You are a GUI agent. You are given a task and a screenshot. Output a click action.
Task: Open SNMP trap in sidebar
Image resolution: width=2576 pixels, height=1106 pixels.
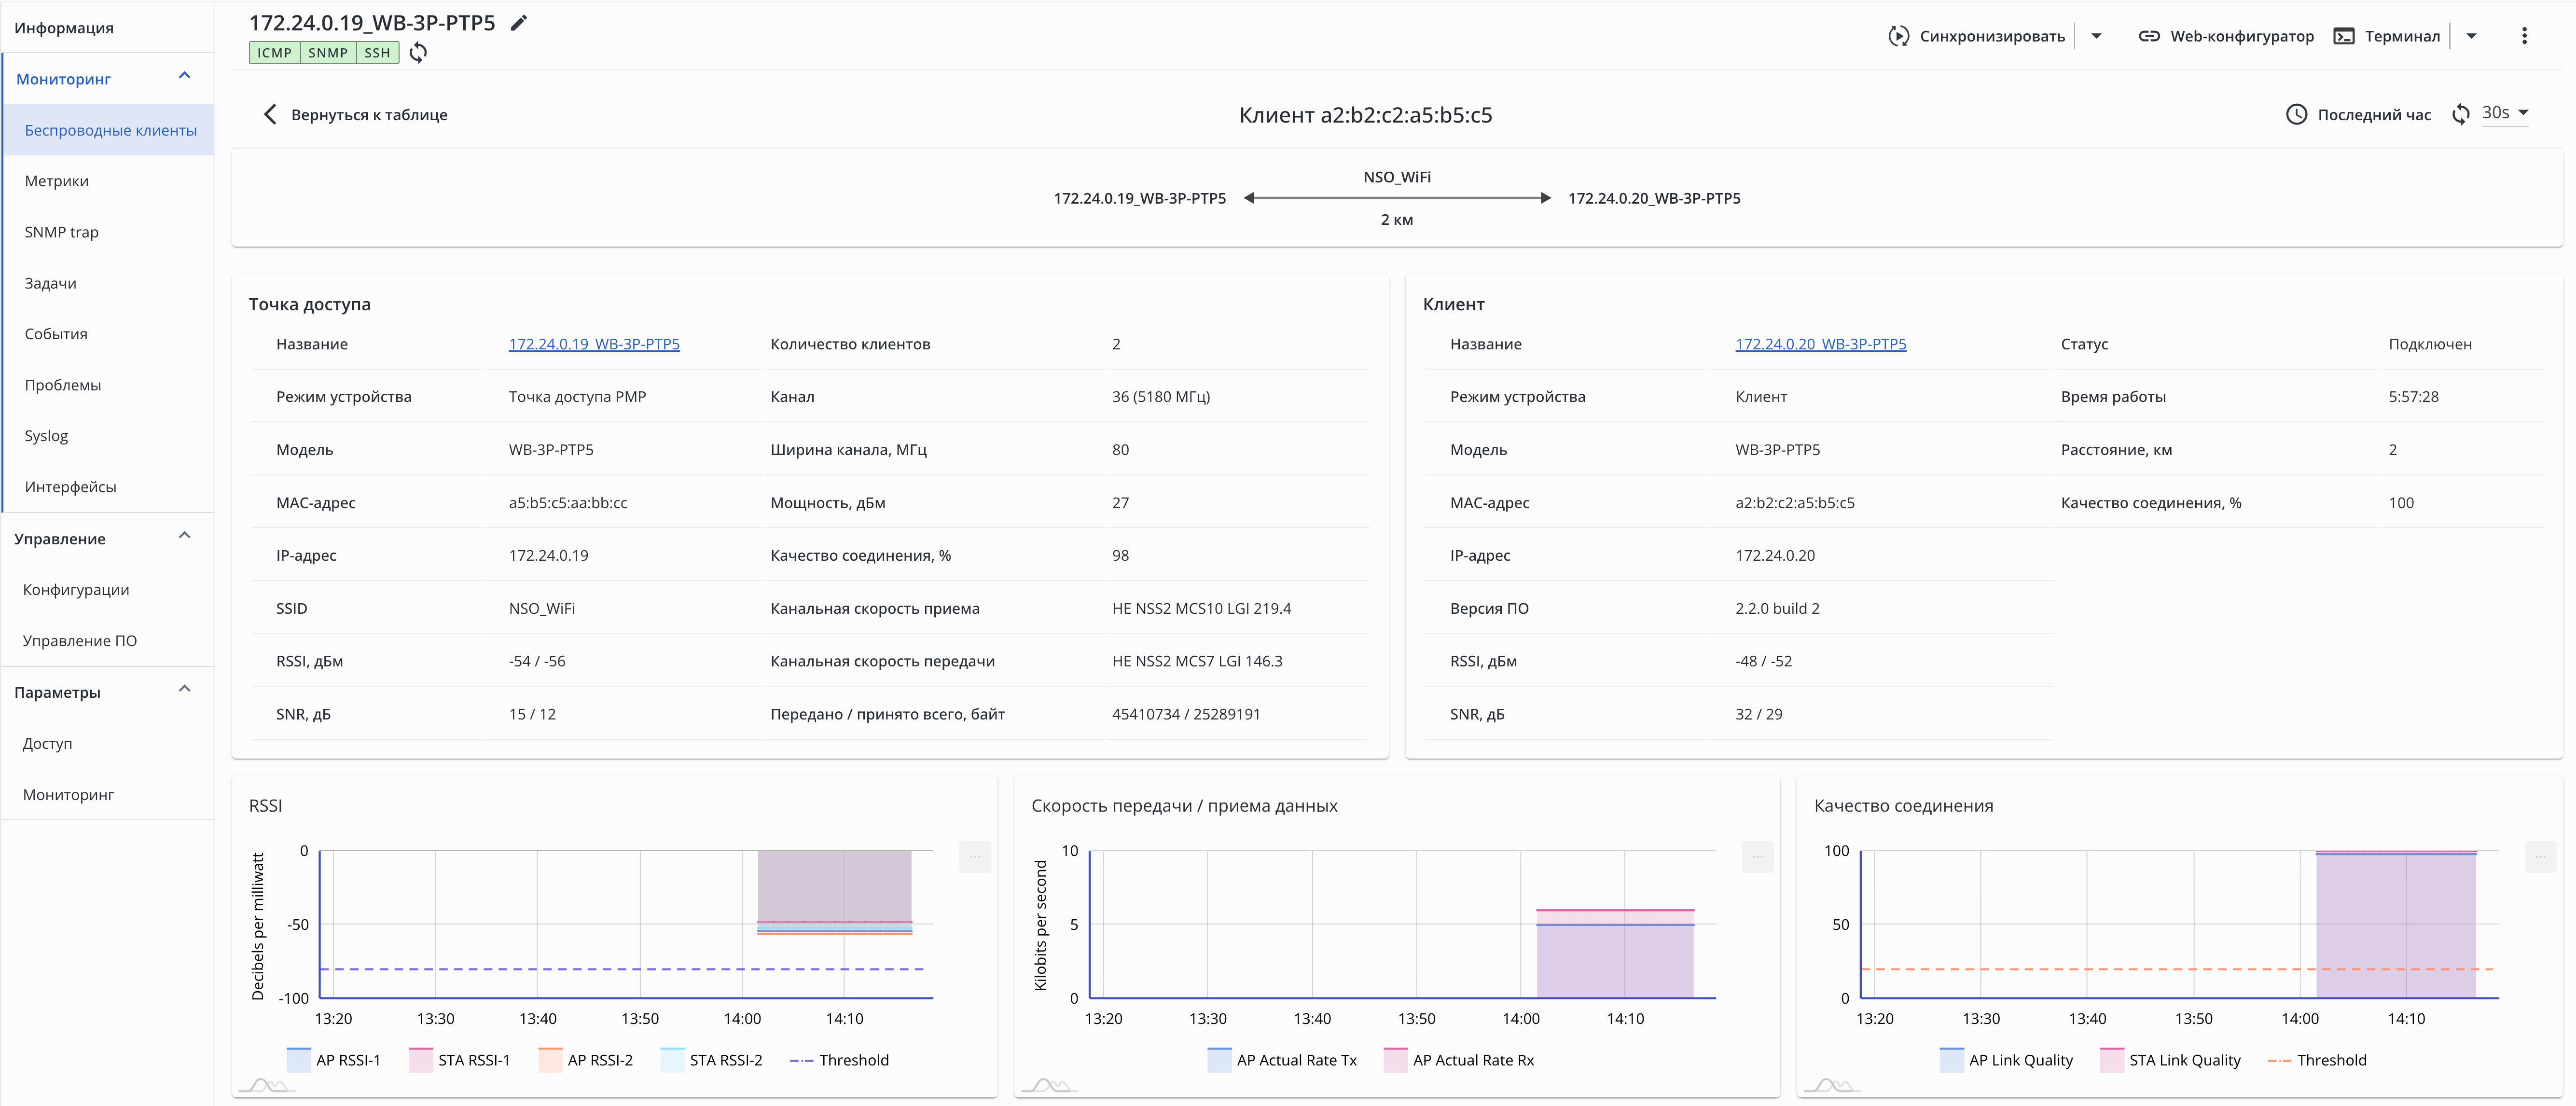61,232
